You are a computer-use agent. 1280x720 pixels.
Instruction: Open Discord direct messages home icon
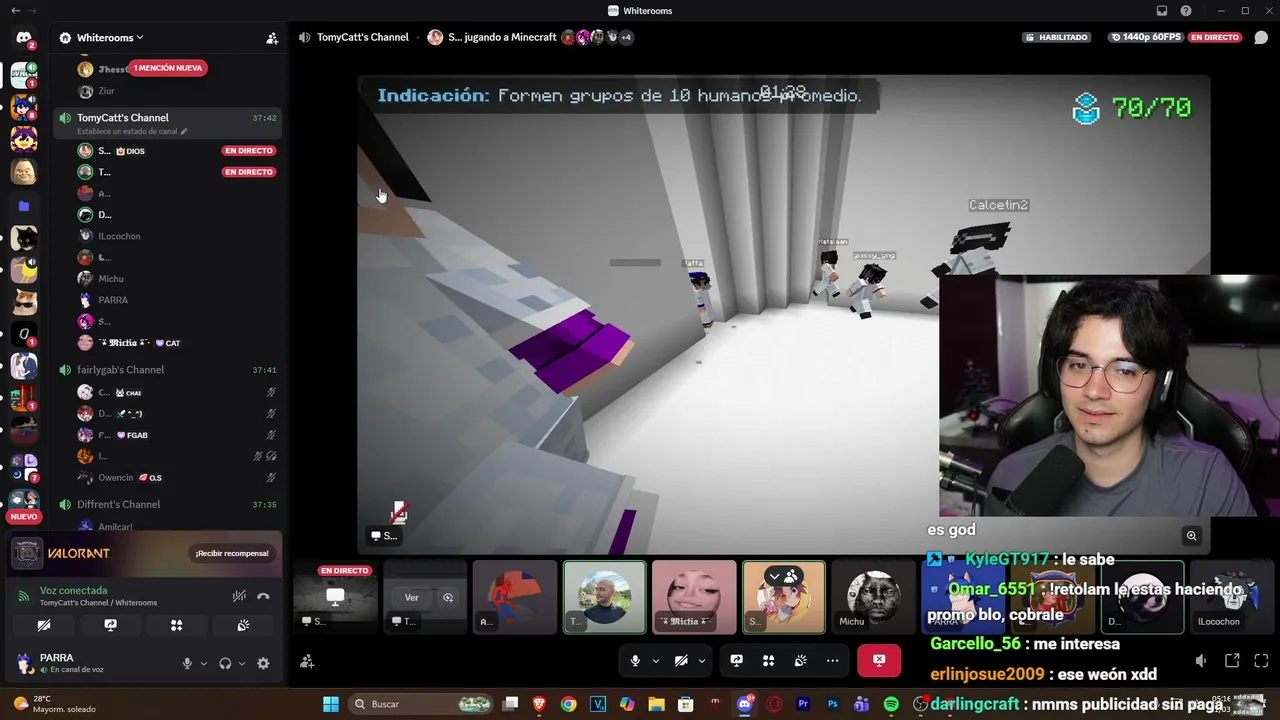tap(24, 38)
